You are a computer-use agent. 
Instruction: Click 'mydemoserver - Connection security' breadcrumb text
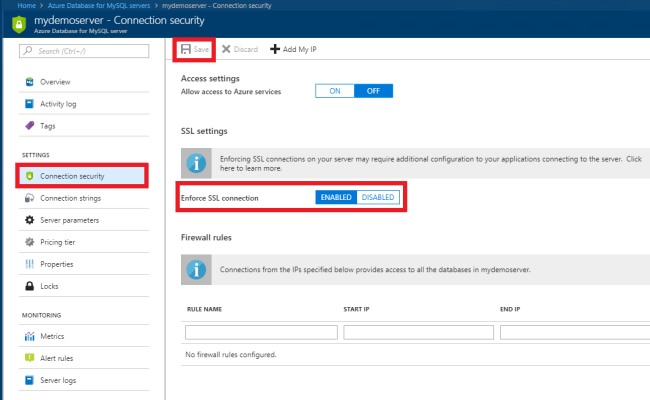pos(217,5)
